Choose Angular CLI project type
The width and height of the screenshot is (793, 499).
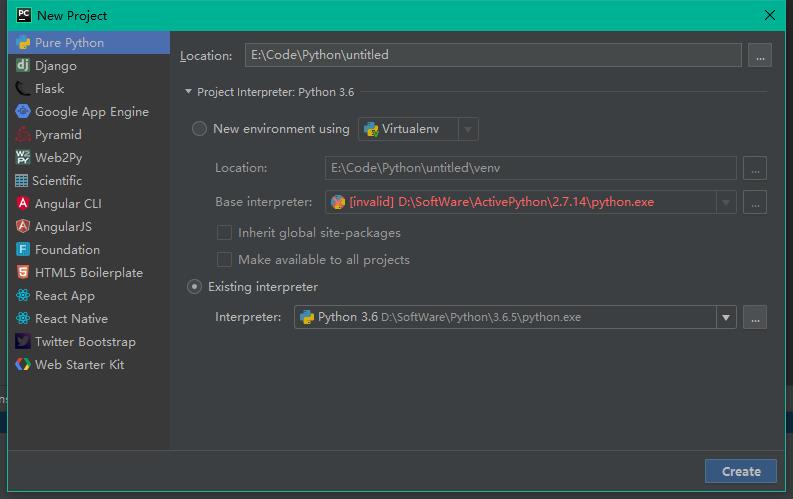pyautogui.click(x=89, y=204)
